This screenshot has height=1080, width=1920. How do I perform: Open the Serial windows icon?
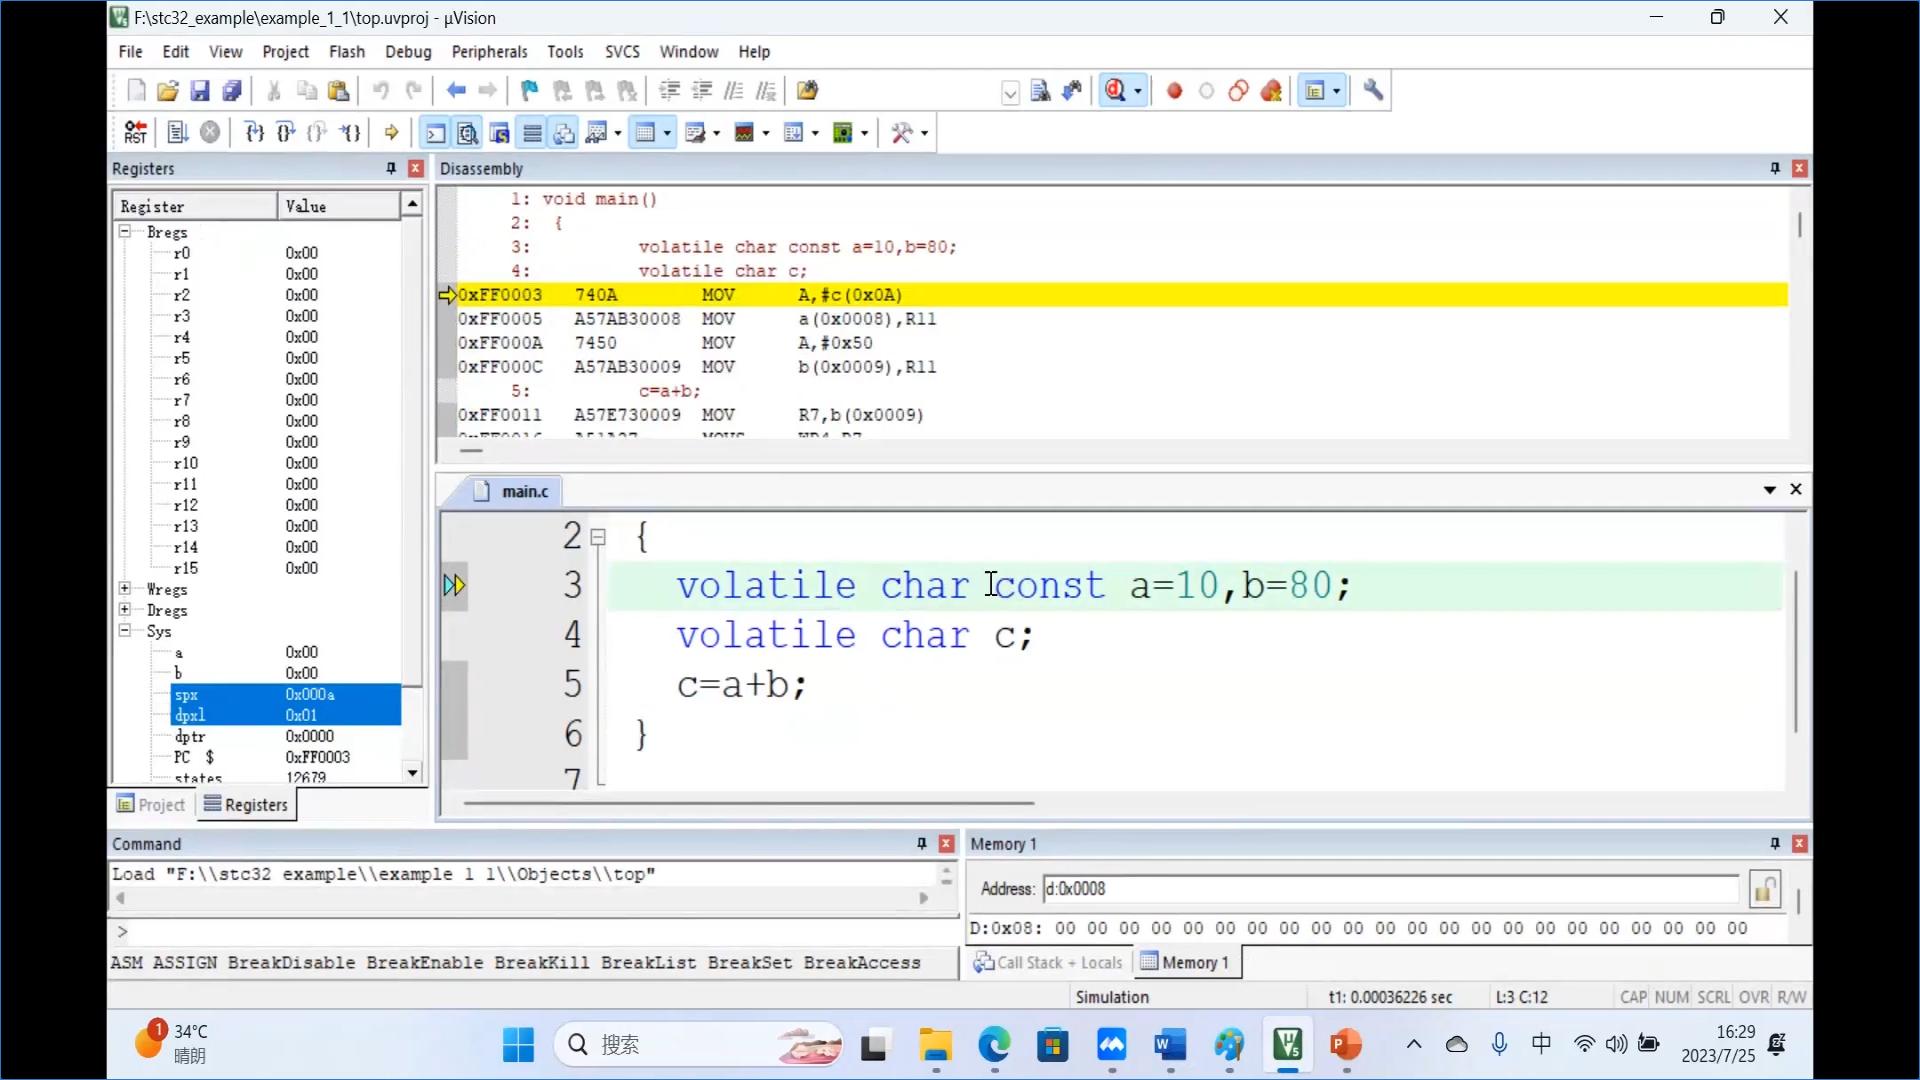pyautogui.click(x=696, y=133)
